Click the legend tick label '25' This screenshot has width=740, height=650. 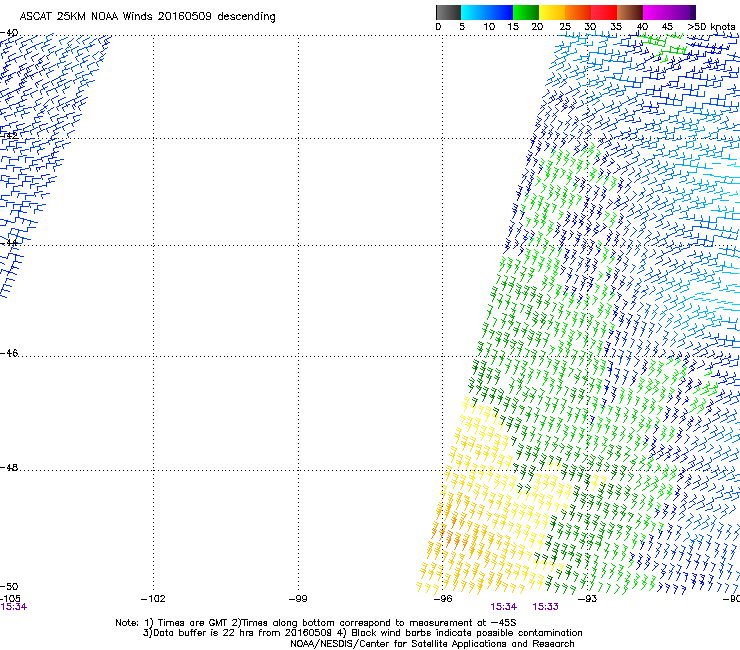[x=565, y=27]
